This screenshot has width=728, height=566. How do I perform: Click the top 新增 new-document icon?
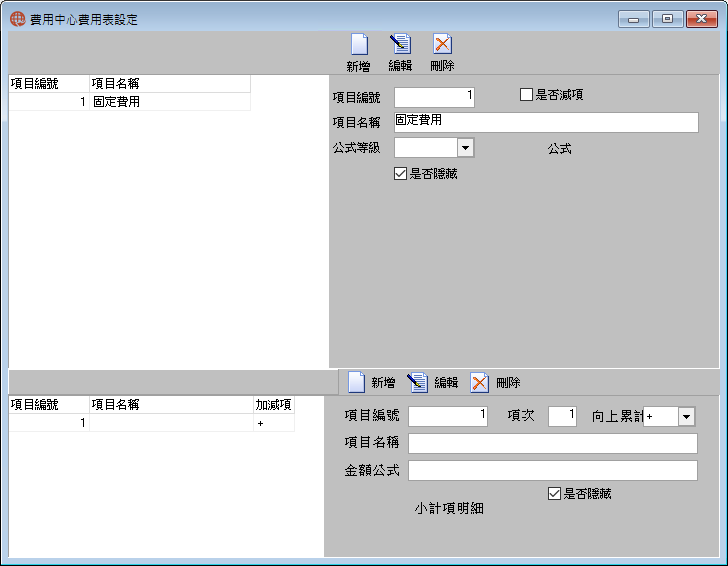359,45
